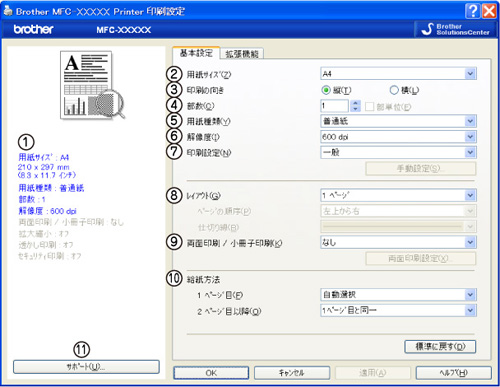This screenshot has height=387, width=500.
Task: Close the print settings dialog
Action: click(489, 11)
